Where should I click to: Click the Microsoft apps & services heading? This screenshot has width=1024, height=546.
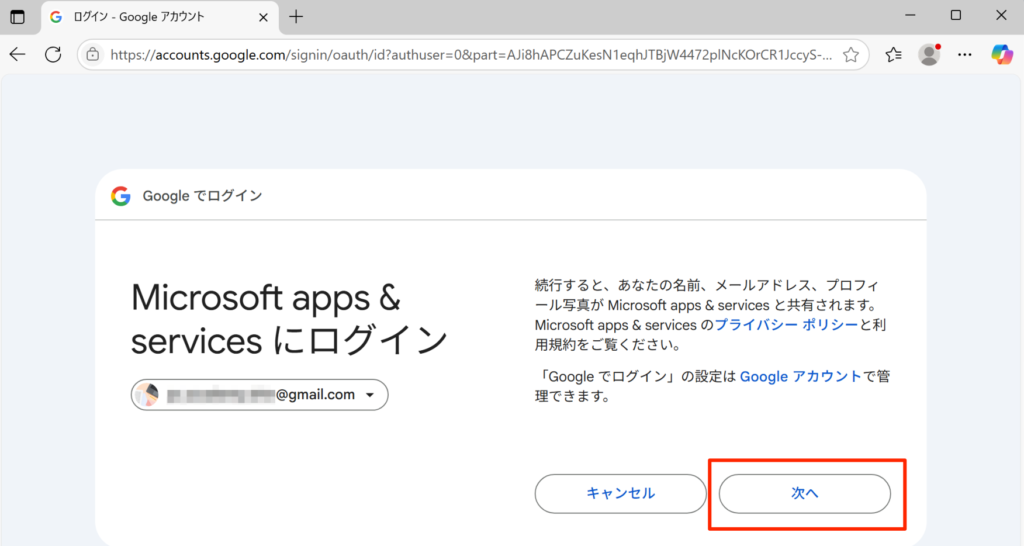[289, 319]
